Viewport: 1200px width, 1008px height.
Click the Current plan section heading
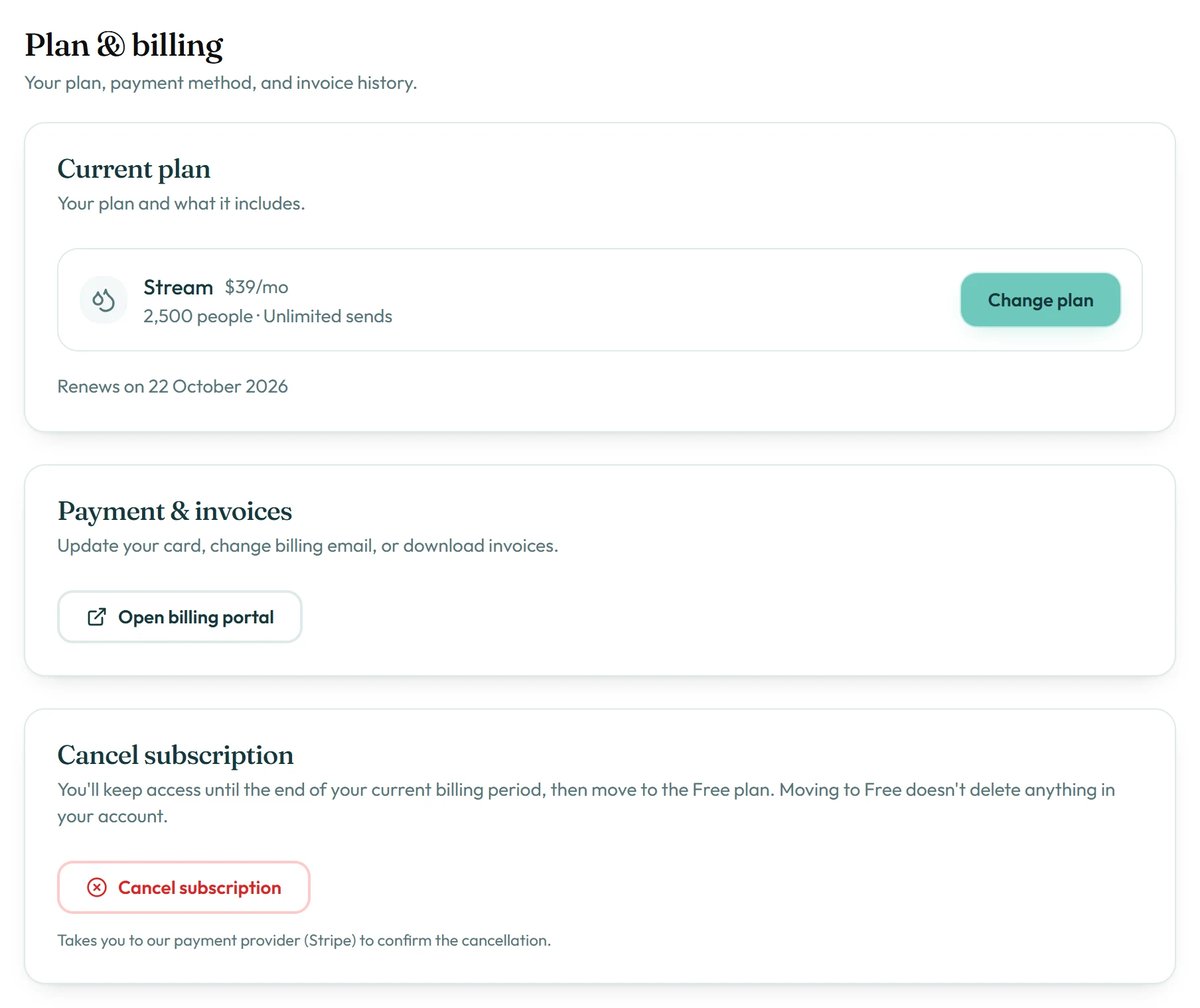point(134,168)
